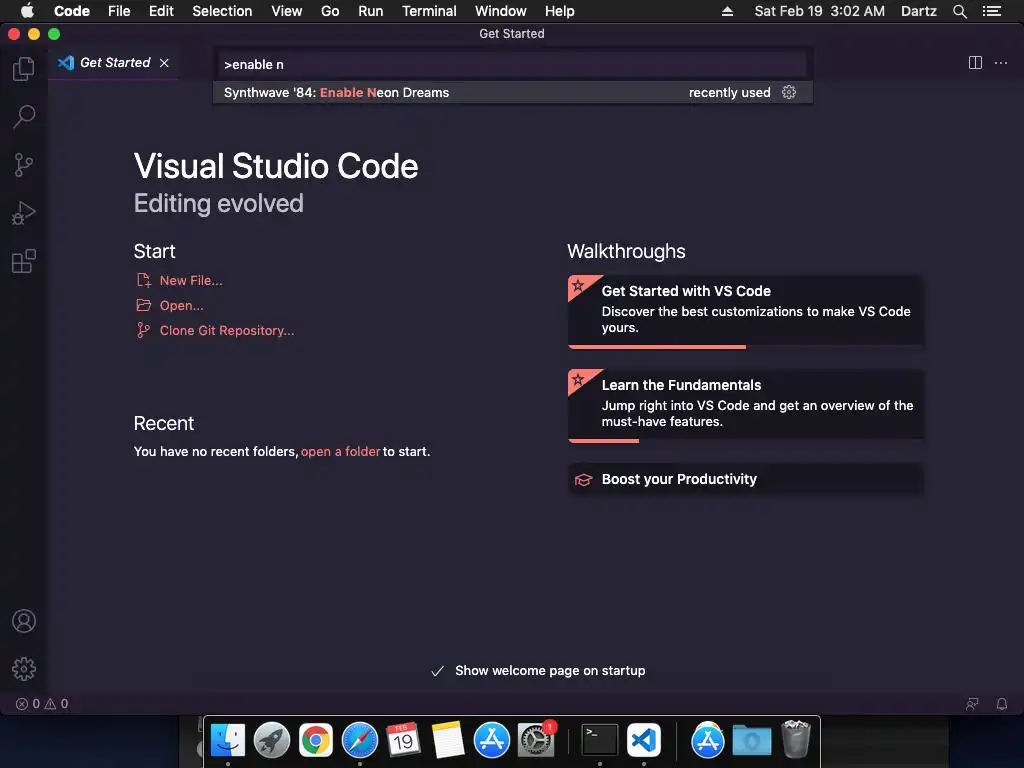Open Notification Center in menu bar
1024x768 pixels.
tap(991, 11)
